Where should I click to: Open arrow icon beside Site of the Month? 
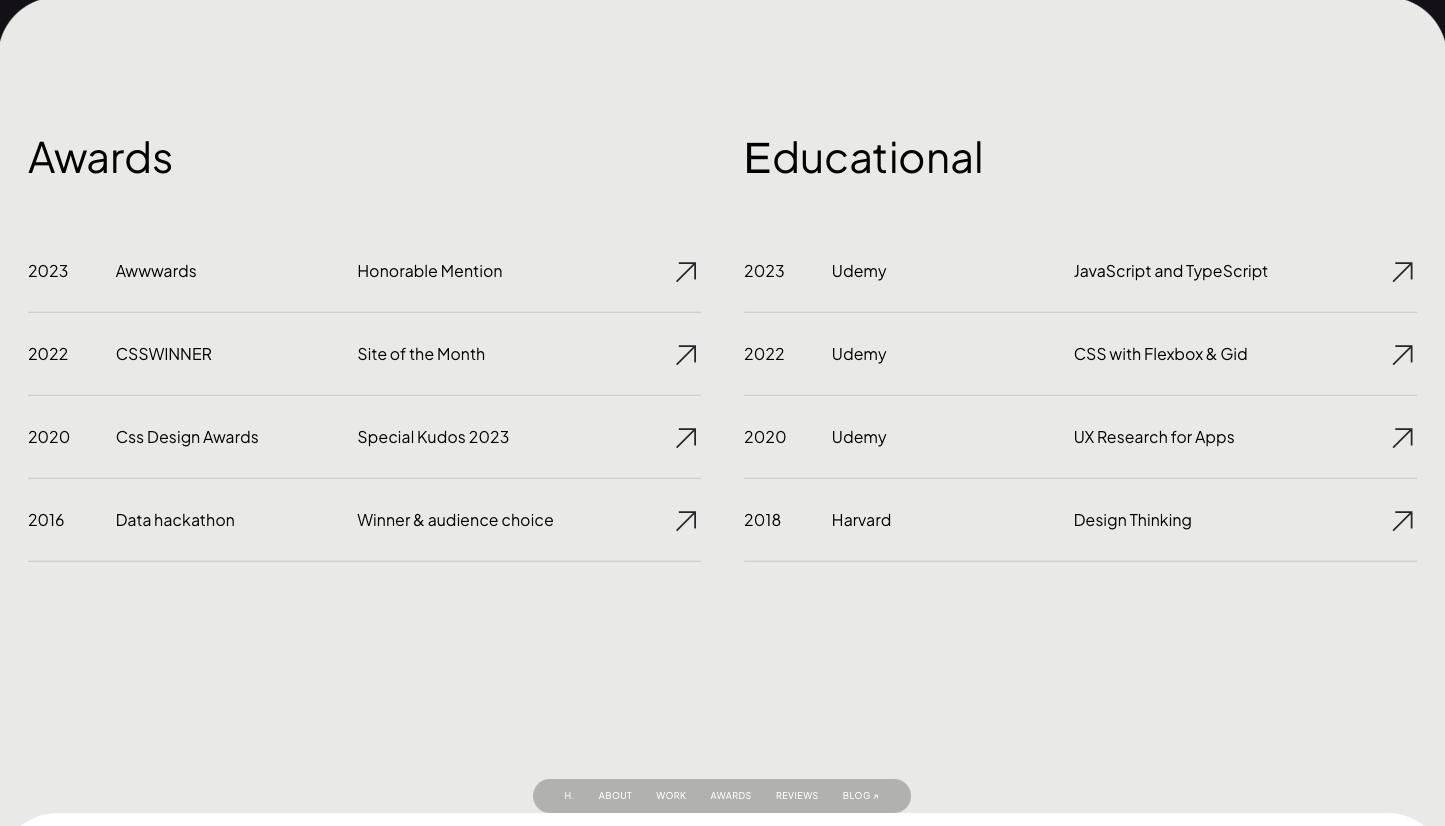(x=686, y=355)
